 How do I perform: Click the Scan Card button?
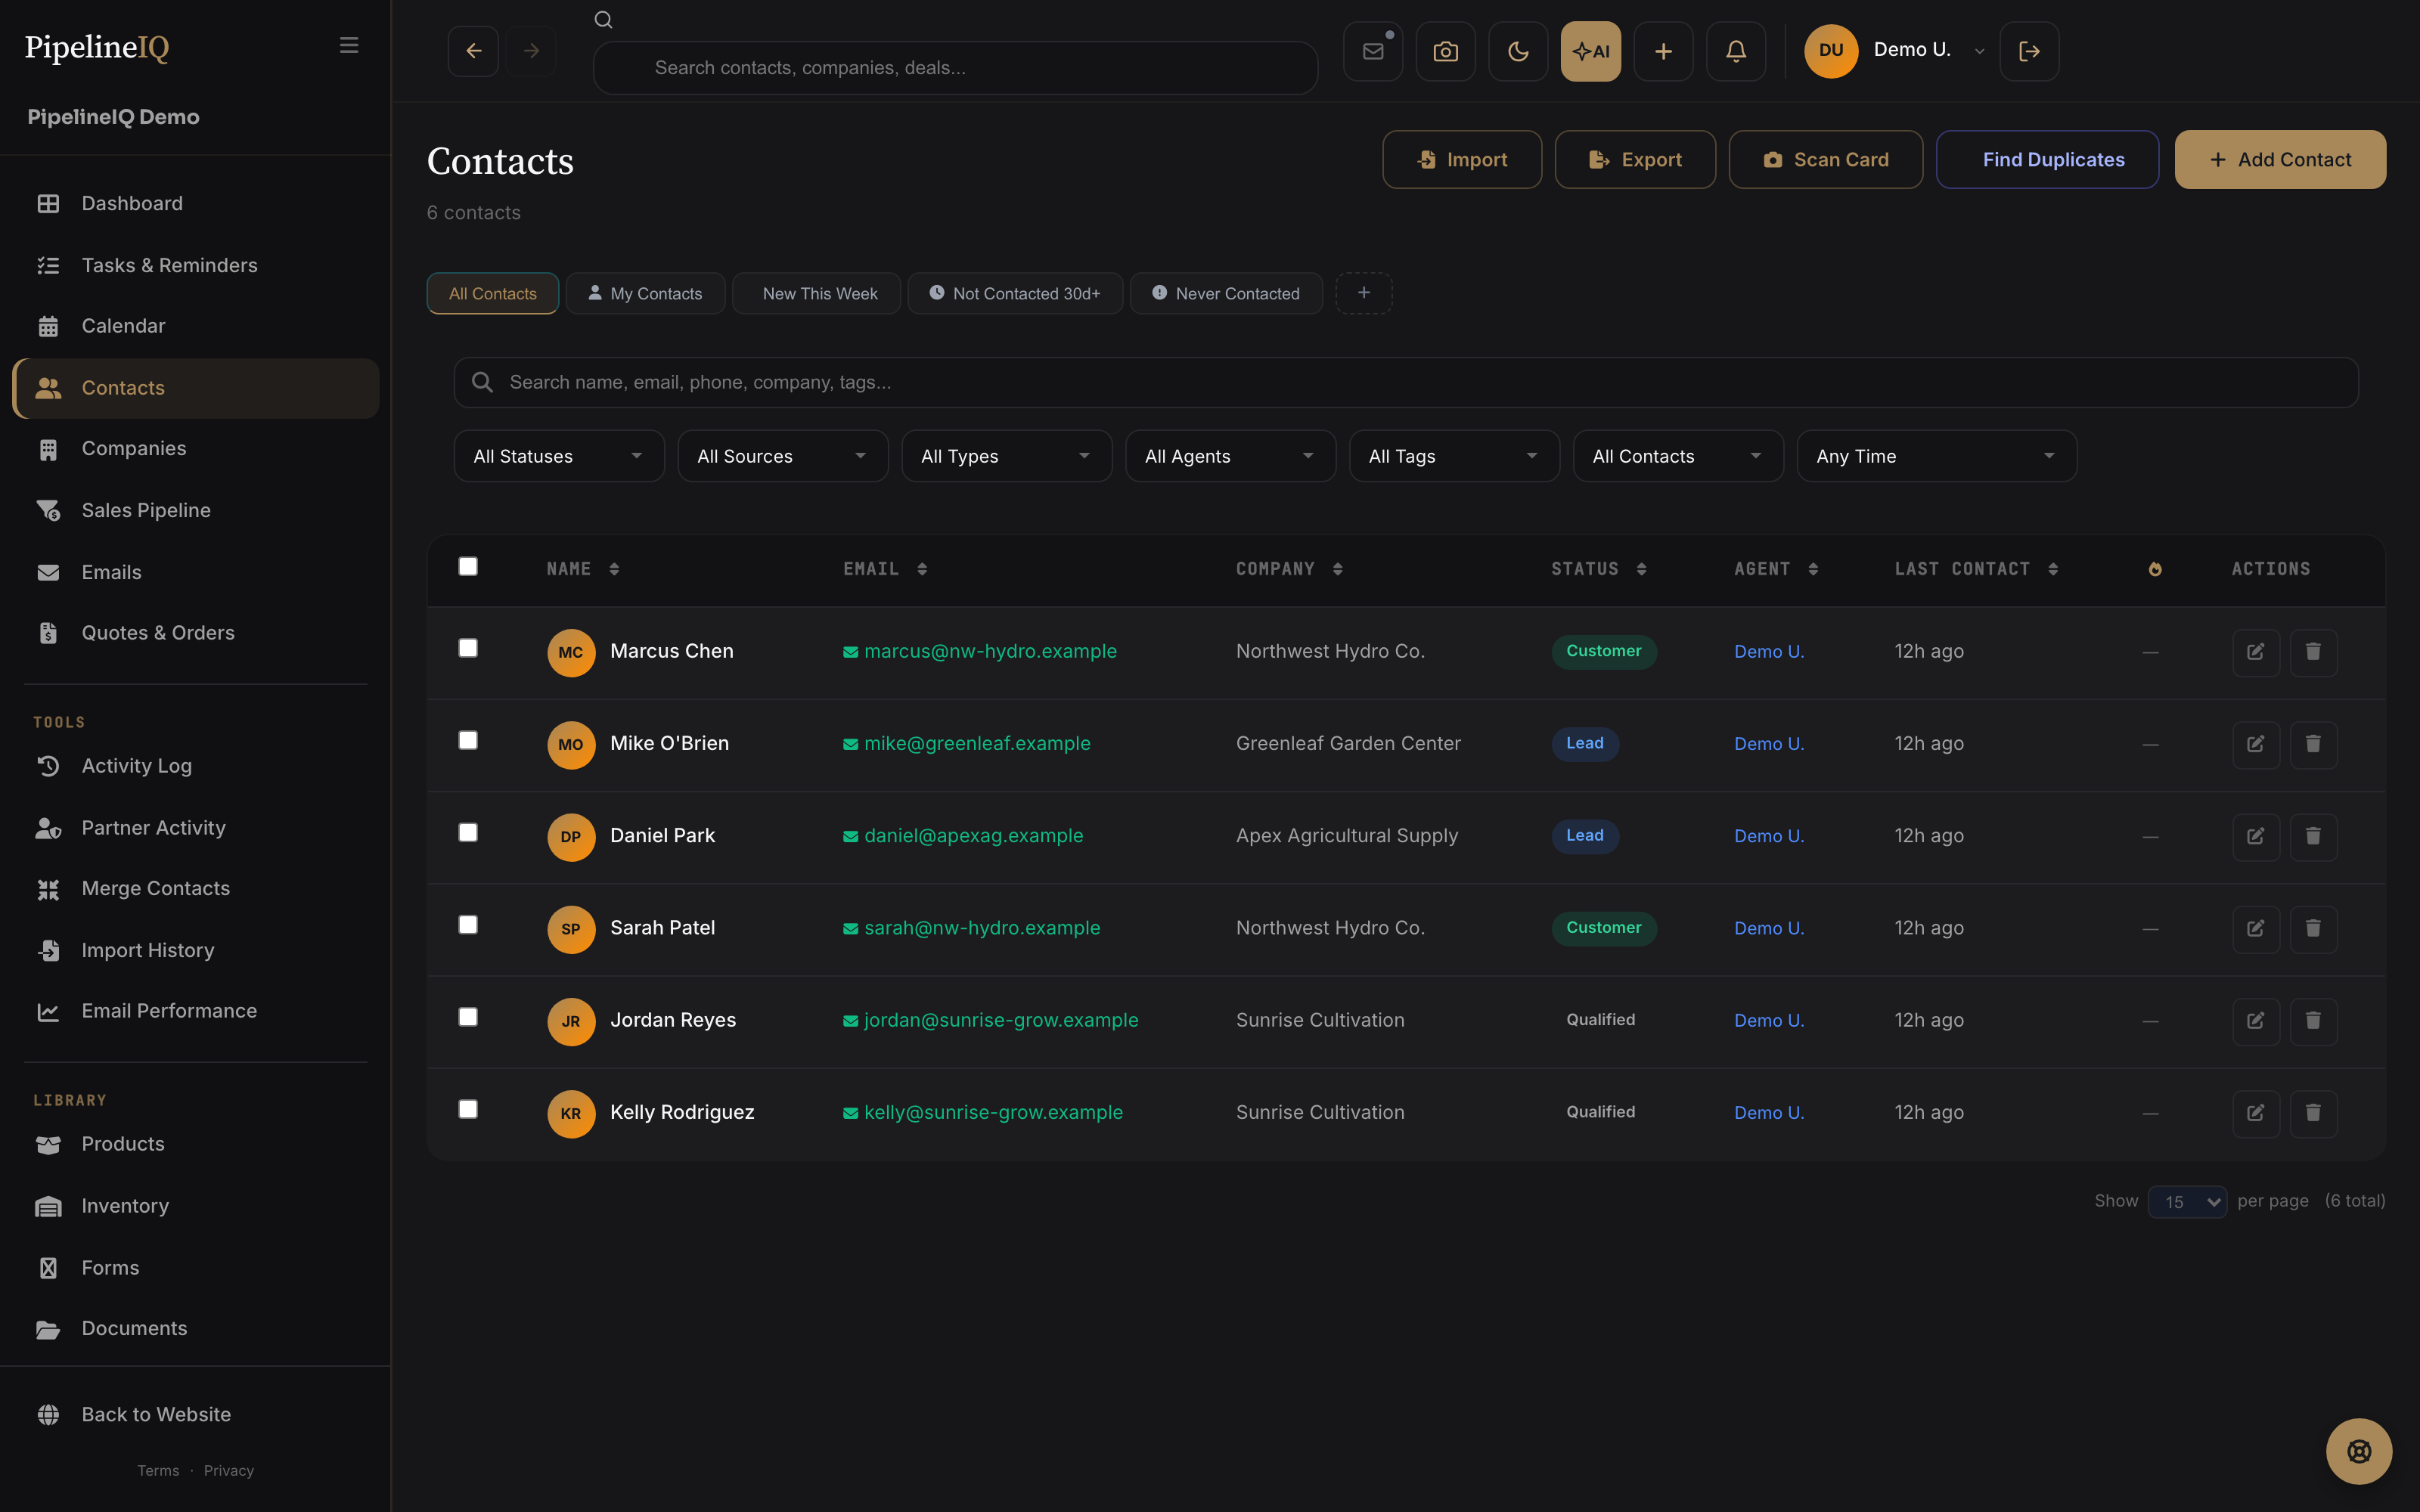tap(1826, 160)
